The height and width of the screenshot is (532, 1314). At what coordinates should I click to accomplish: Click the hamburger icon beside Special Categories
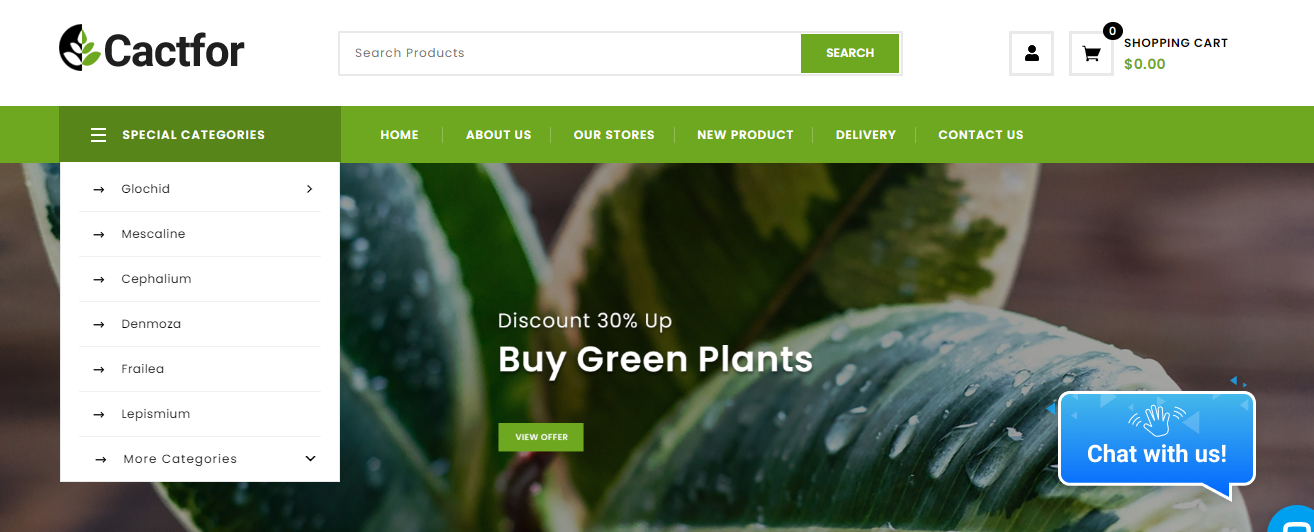98,135
